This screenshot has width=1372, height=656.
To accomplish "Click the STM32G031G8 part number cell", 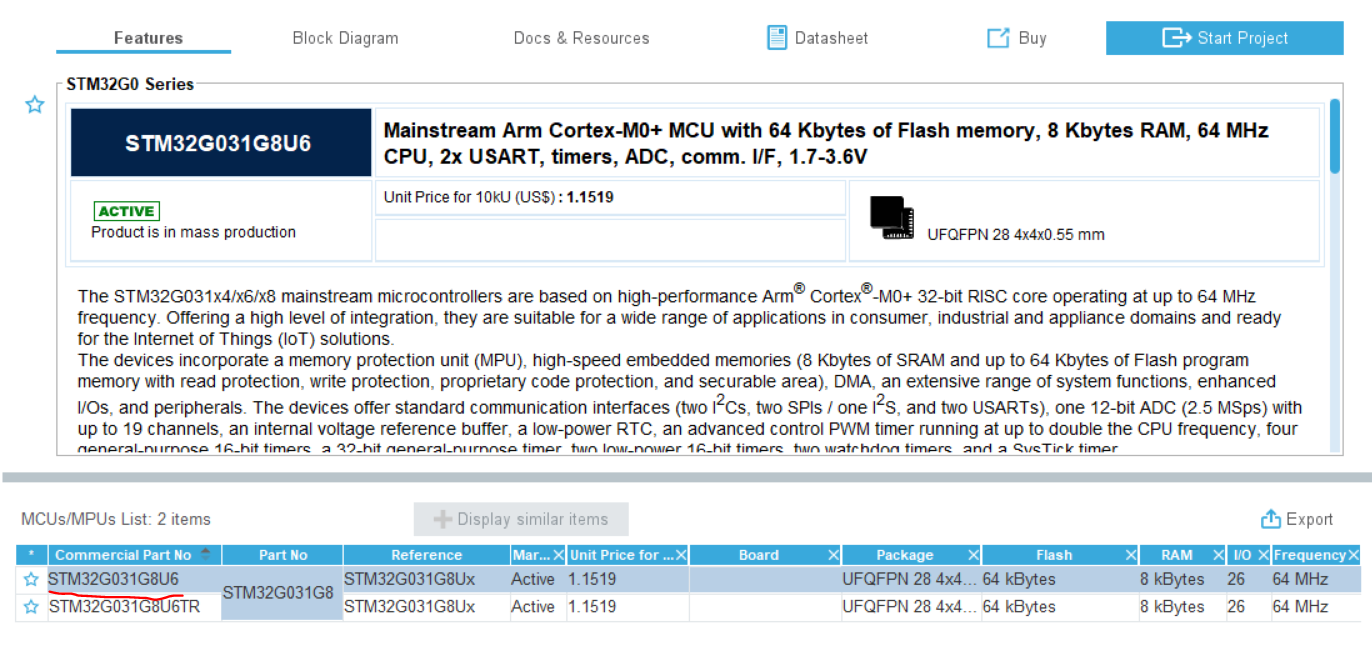I will (283, 593).
